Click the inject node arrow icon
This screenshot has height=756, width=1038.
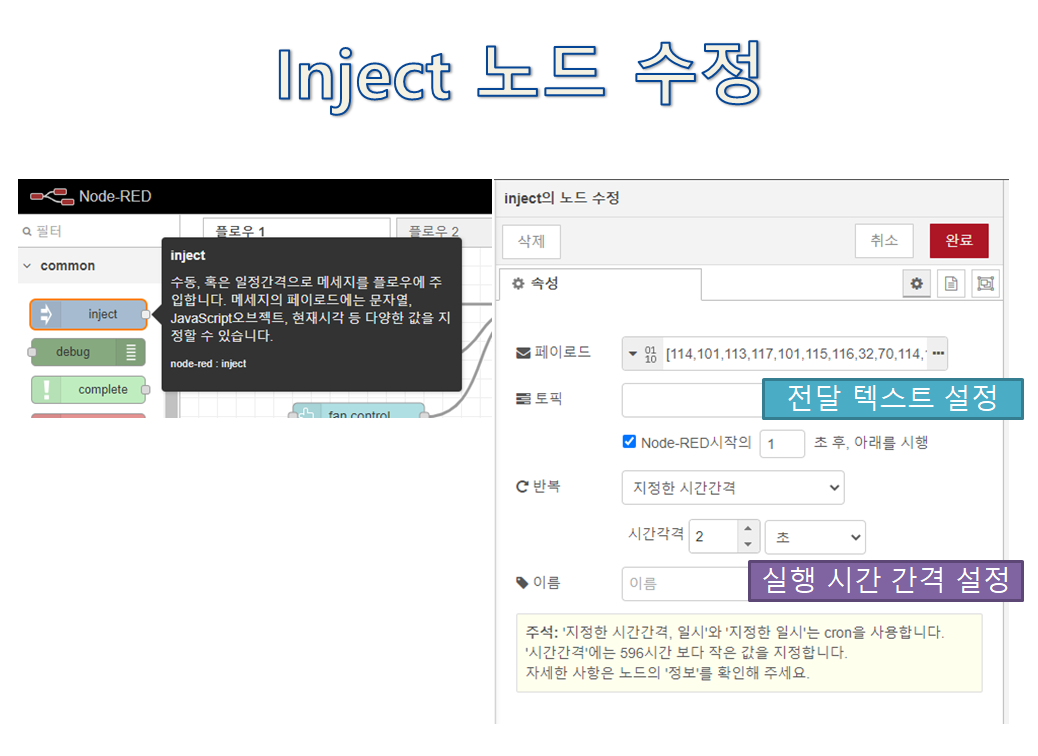click(x=46, y=314)
